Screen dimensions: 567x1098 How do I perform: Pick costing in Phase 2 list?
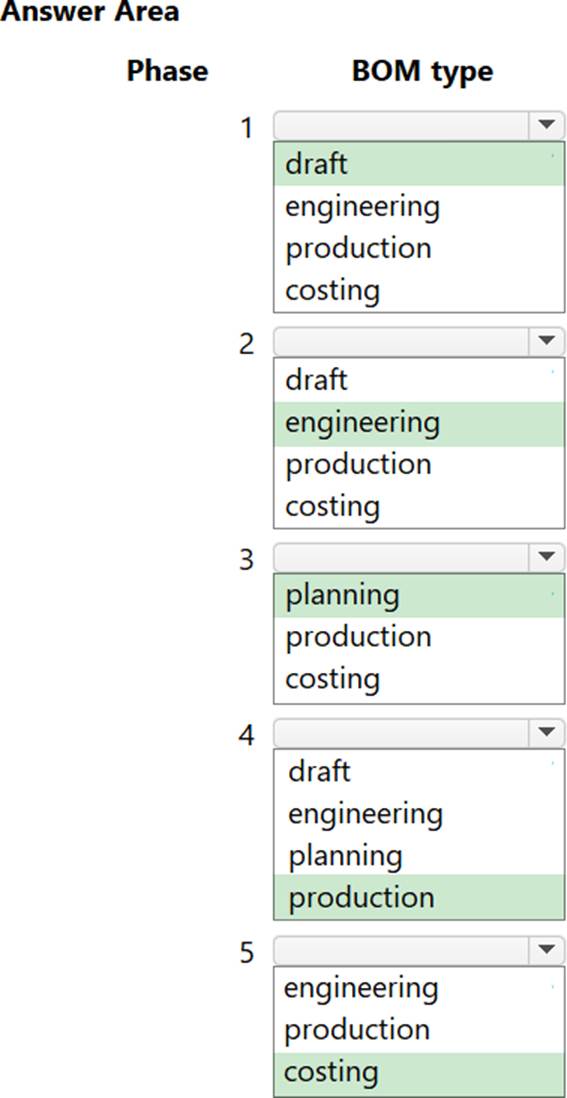point(419,506)
